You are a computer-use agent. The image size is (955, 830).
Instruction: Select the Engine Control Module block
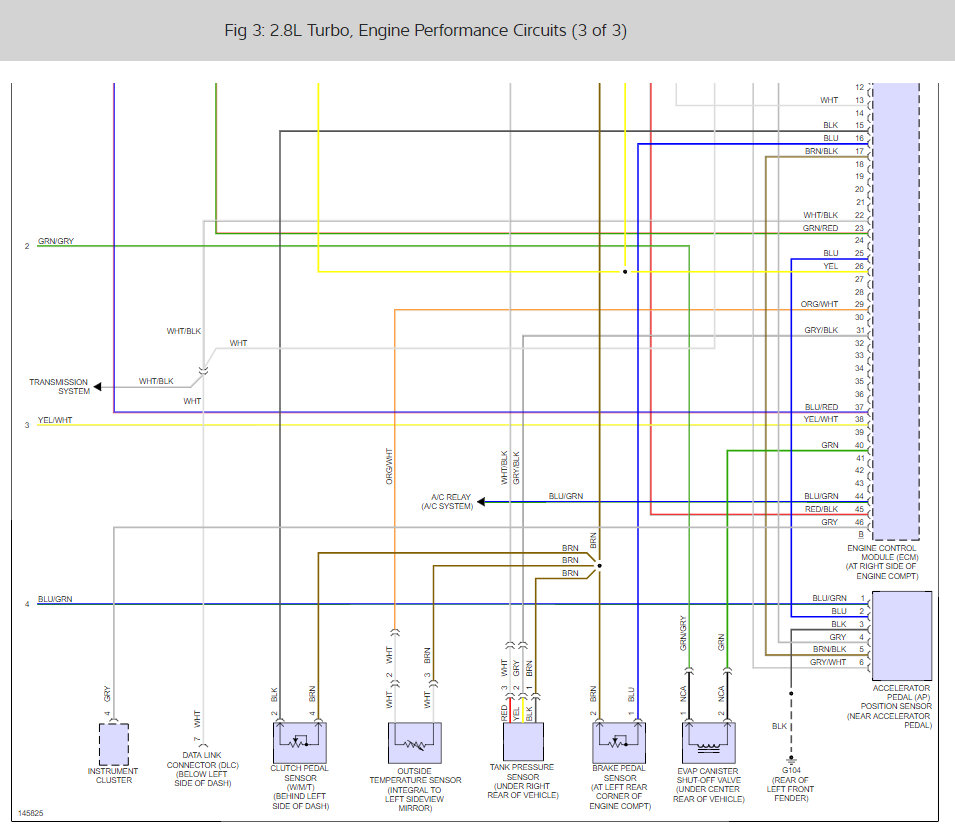tap(896, 311)
